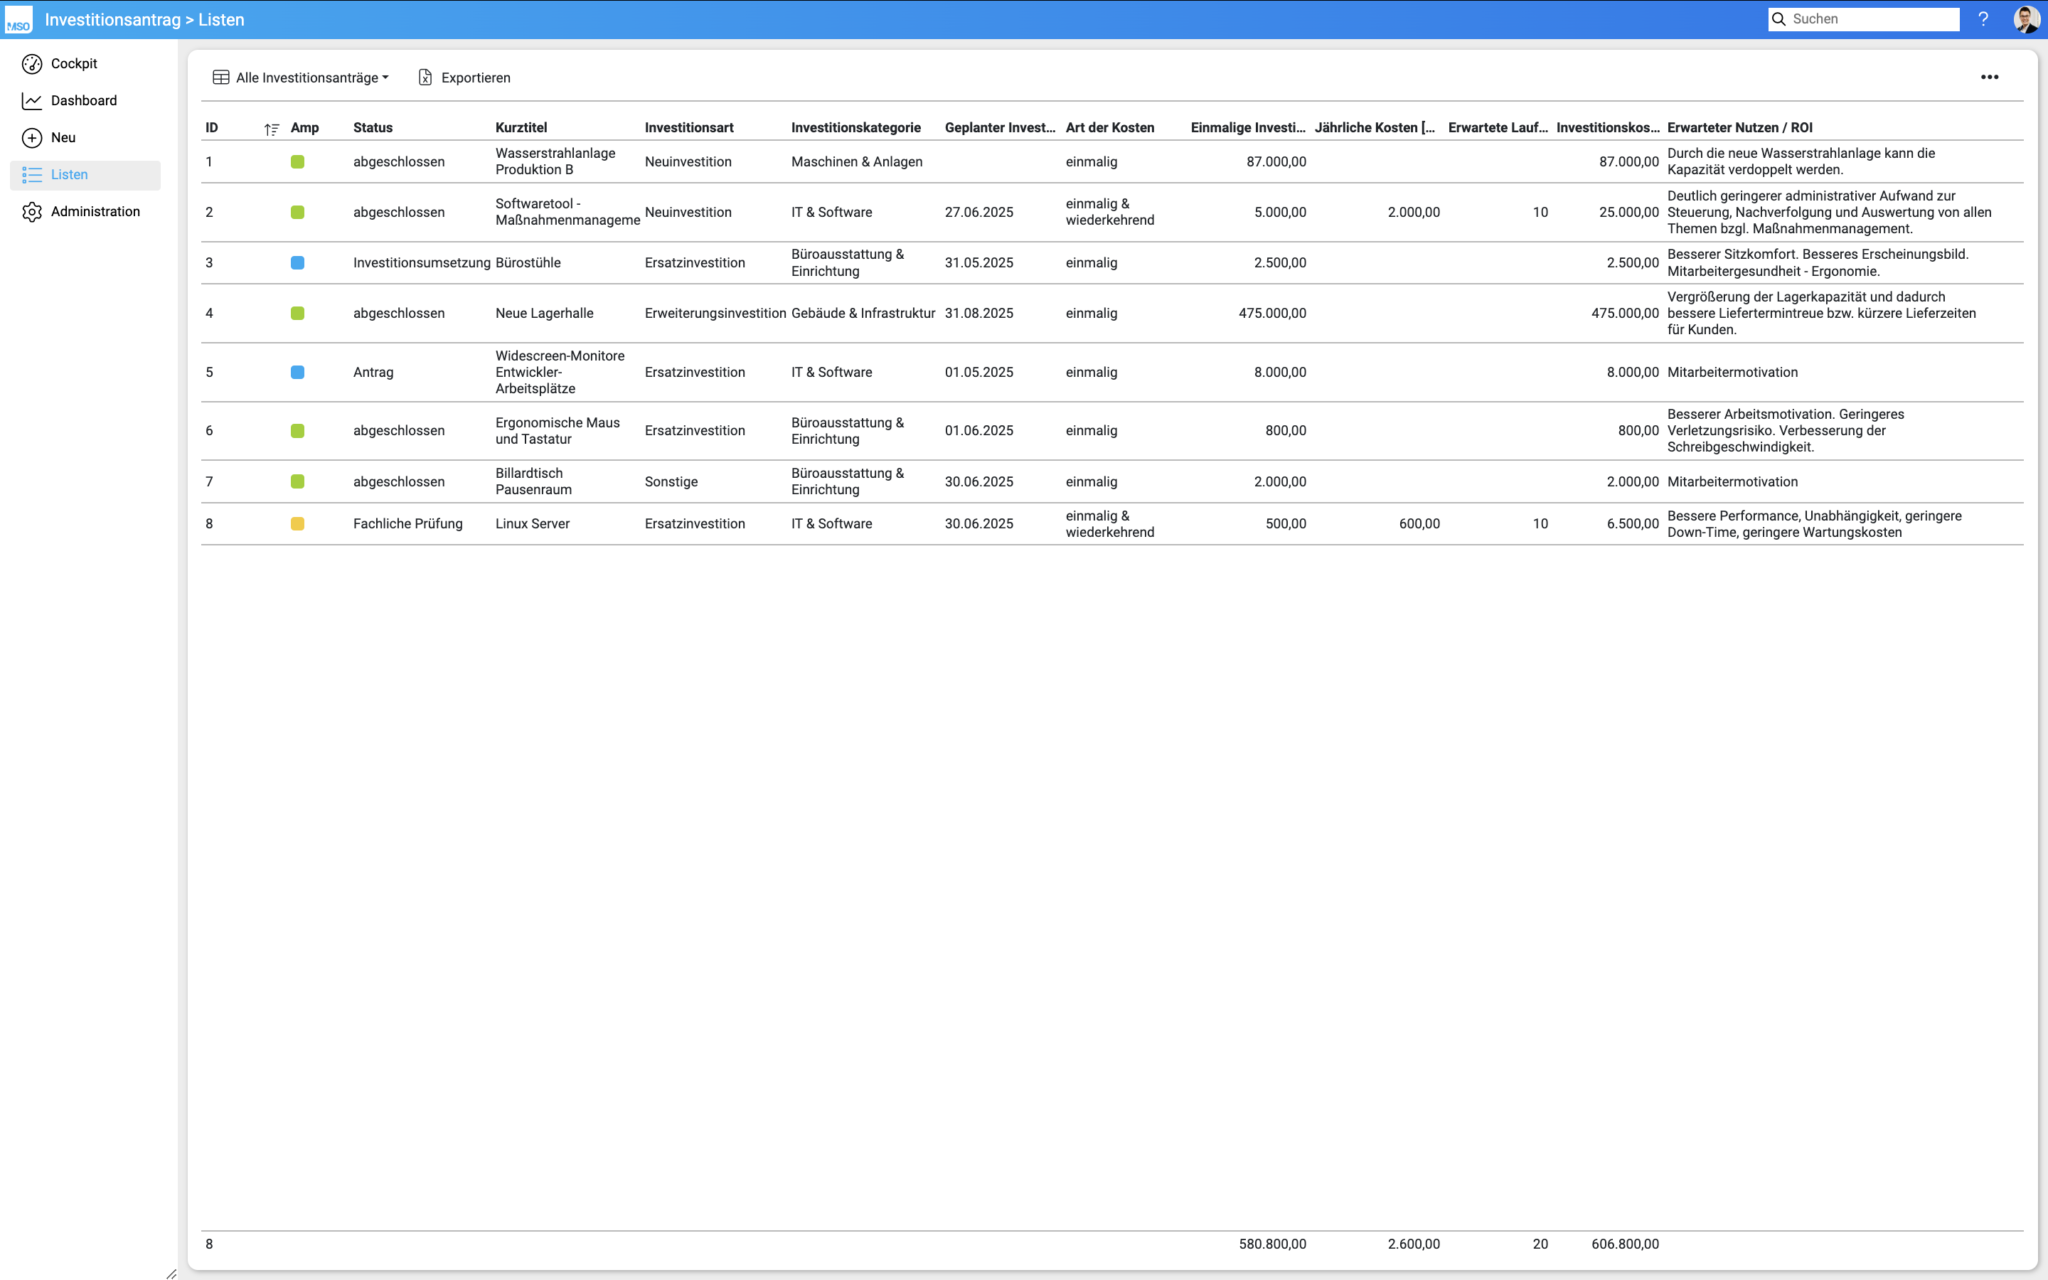The height and width of the screenshot is (1280, 2048).
Task: Click the MSO logo icon
Action: [x=18, y=20]
